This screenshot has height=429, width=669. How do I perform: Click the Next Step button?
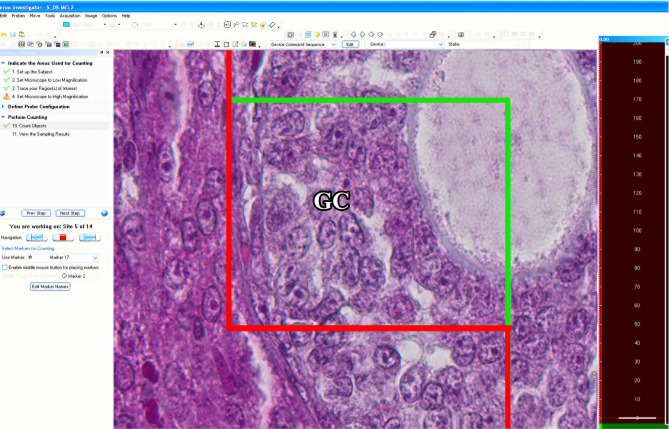pyautogui.click(x=70, y=213)
